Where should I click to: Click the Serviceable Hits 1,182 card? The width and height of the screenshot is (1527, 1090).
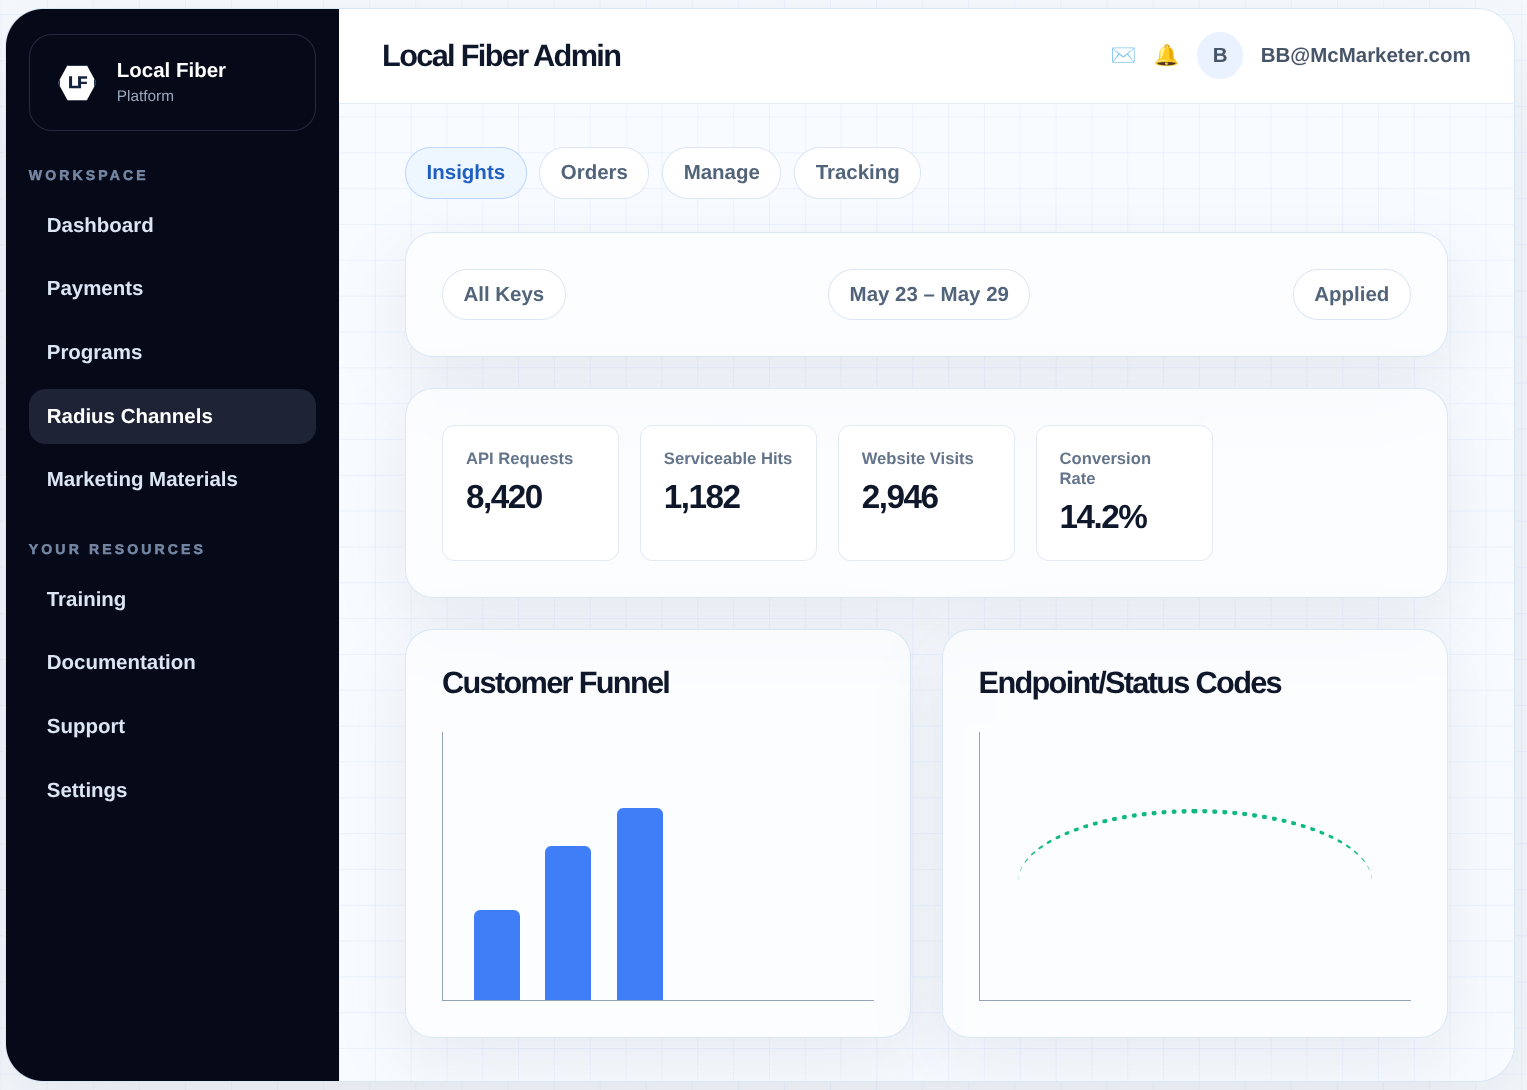tap(728, 493)
